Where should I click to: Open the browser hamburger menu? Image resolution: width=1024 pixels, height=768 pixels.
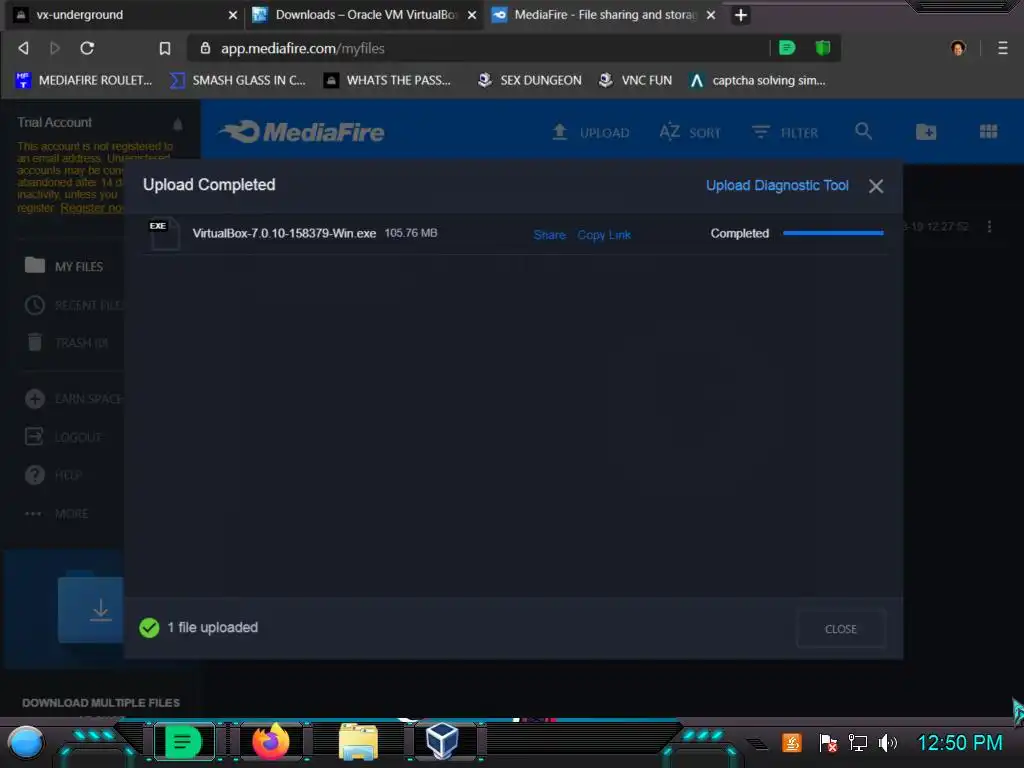[x=1002, y=48]
